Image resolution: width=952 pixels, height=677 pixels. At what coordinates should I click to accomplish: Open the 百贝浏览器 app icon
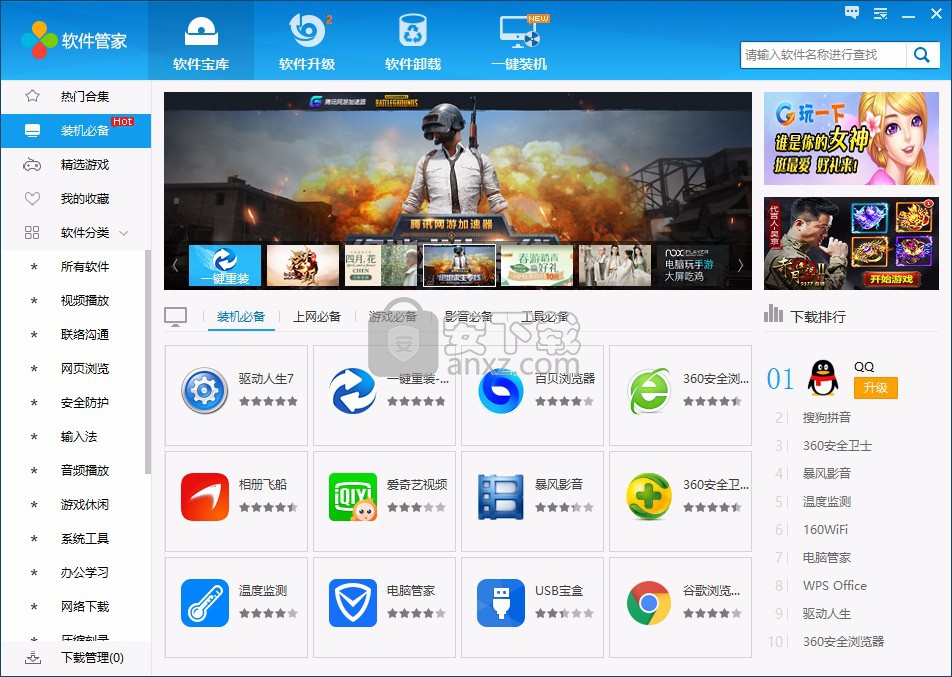[501, 390]
